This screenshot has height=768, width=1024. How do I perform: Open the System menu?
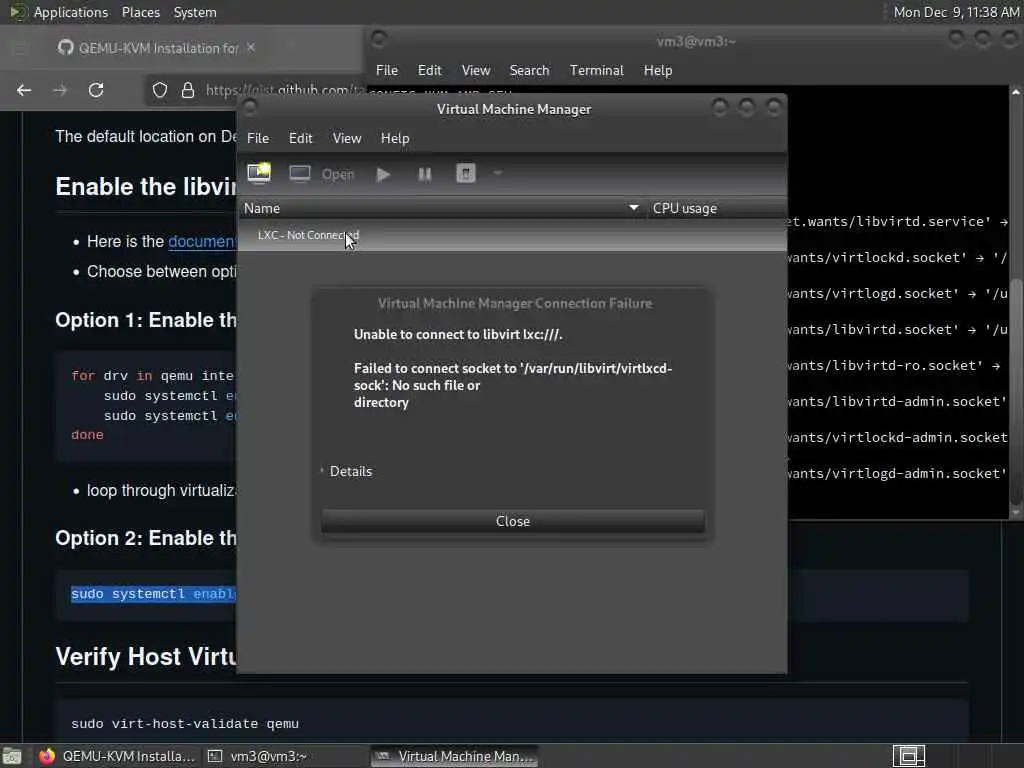click(x=195, y=12)
